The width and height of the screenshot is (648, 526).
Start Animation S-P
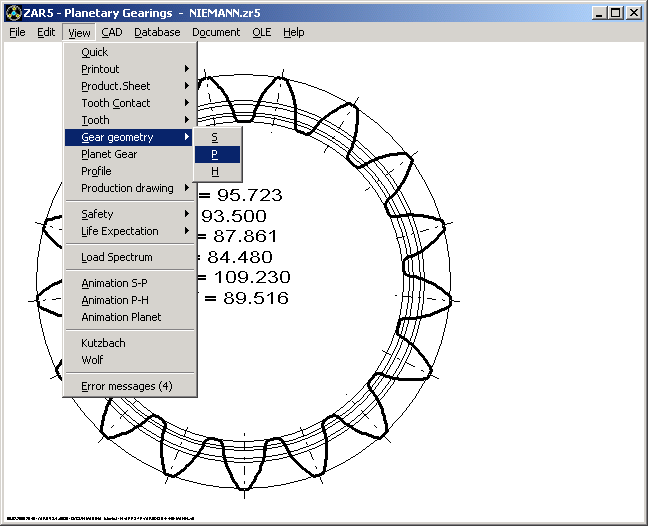tap(114, 283)
